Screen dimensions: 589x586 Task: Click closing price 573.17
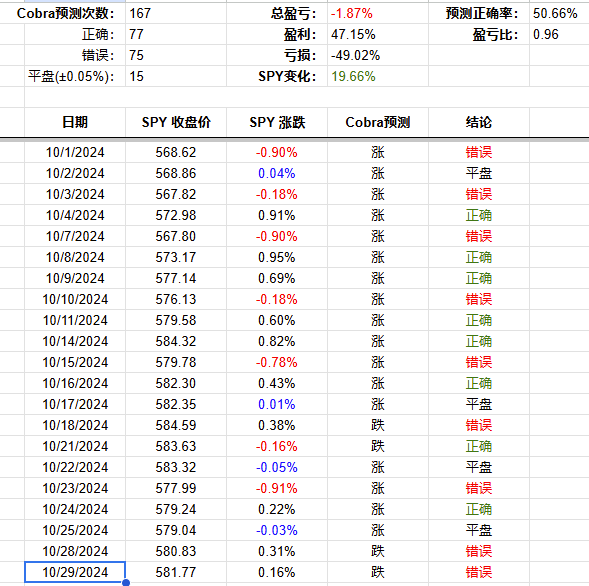(x=176, y=258)
